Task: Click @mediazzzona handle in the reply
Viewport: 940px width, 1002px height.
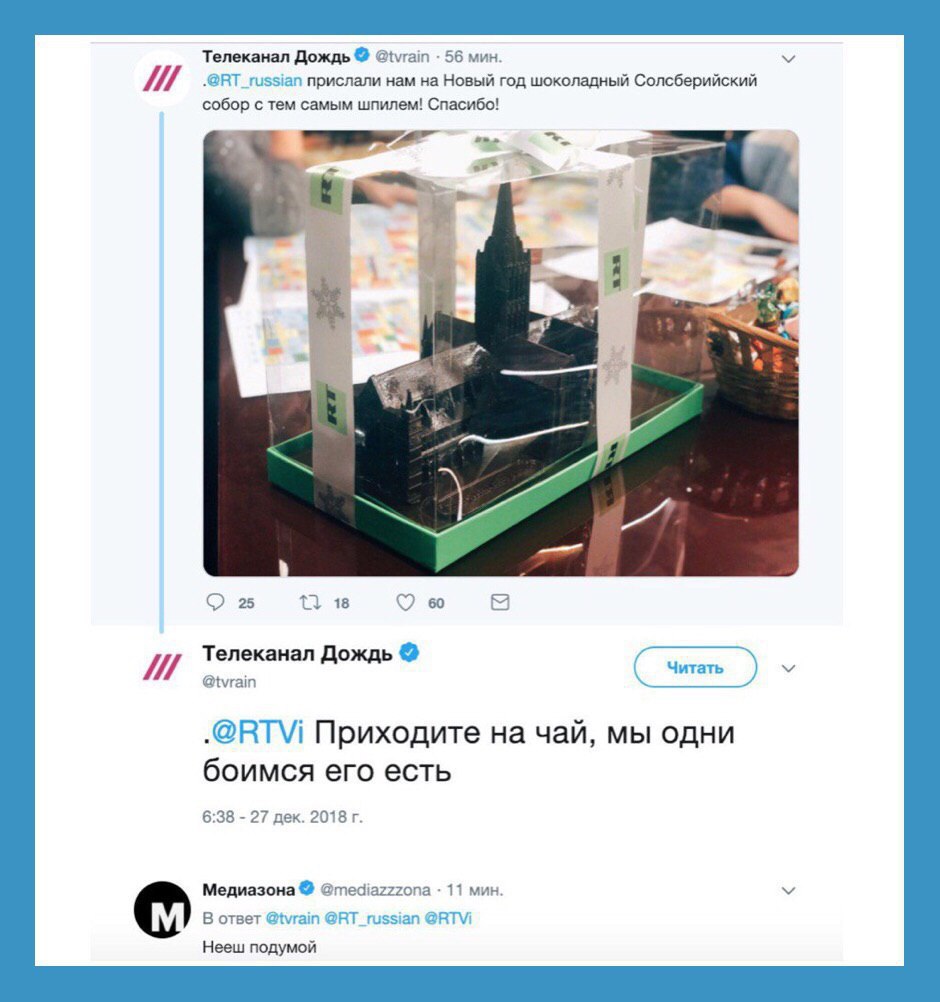Action: pos(375,890)
